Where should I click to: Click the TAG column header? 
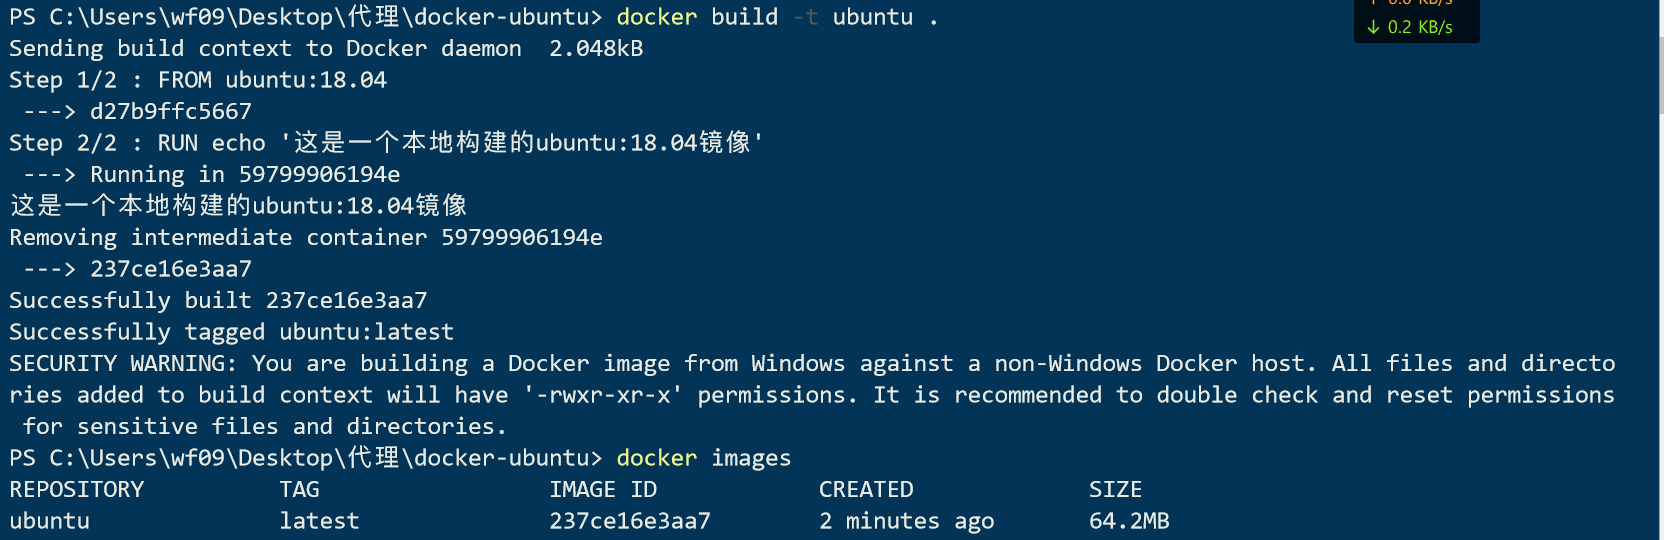coord(299,490)
